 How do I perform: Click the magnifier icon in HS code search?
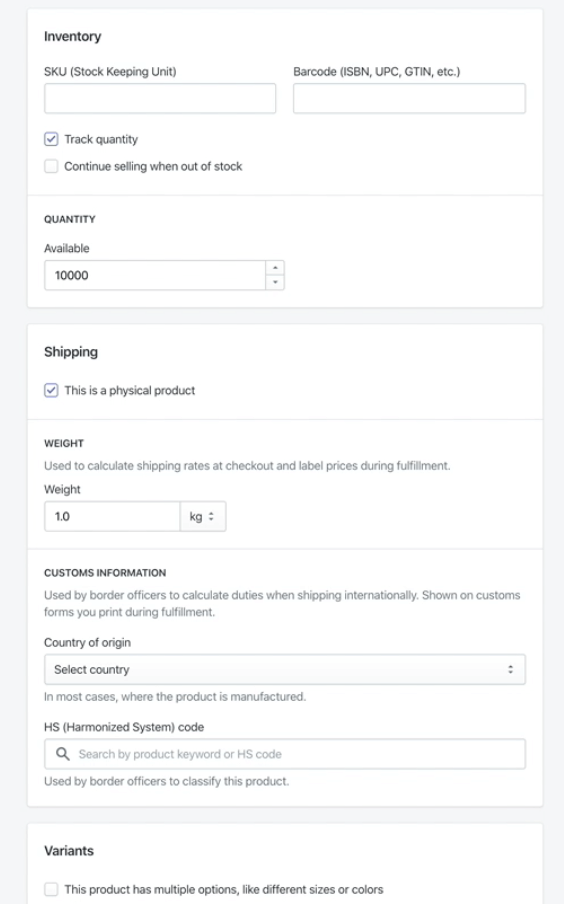click(63, 754)
